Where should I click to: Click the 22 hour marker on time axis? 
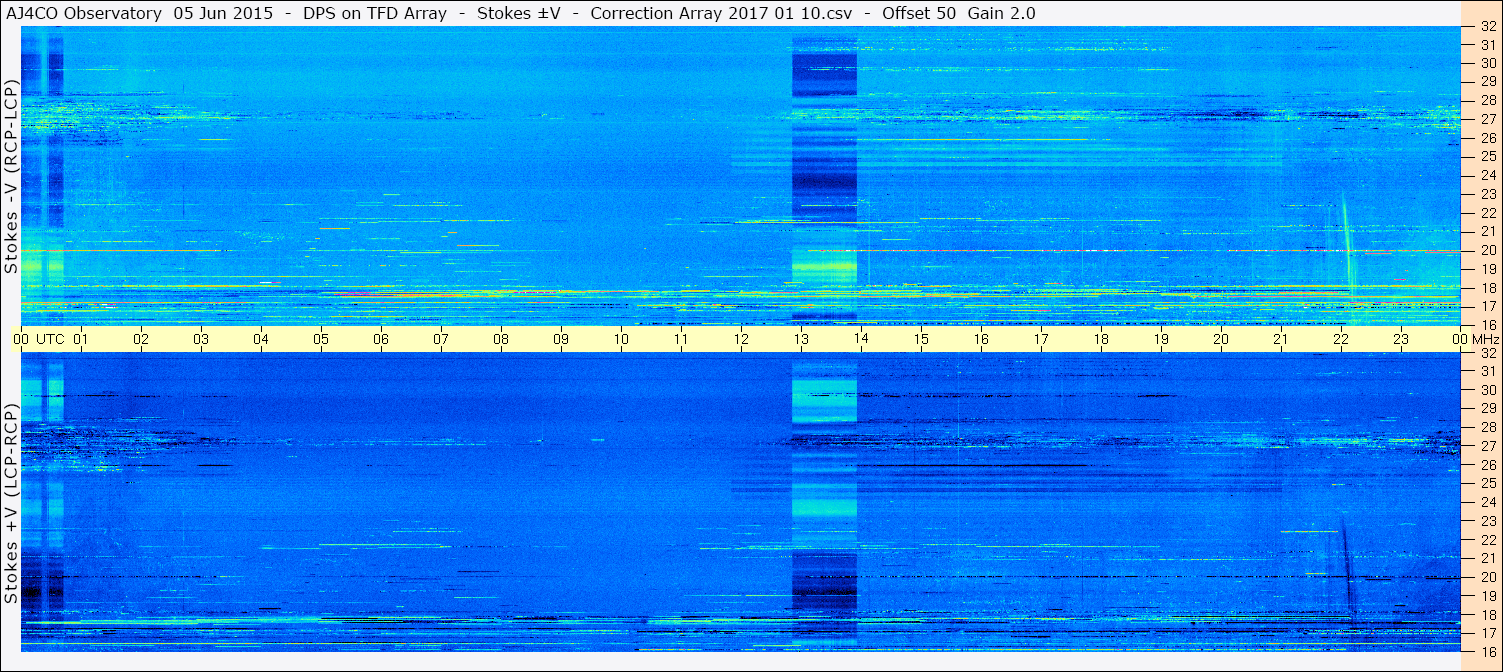[1341, 339]
